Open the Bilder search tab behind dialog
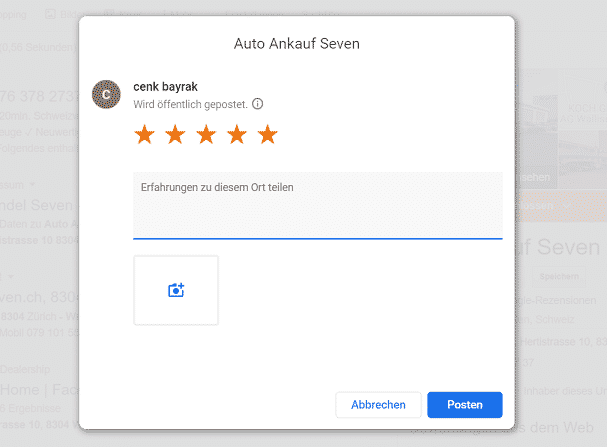Image resolution: width=607 pixels, height=447 pixels. (x=64, y=15)
